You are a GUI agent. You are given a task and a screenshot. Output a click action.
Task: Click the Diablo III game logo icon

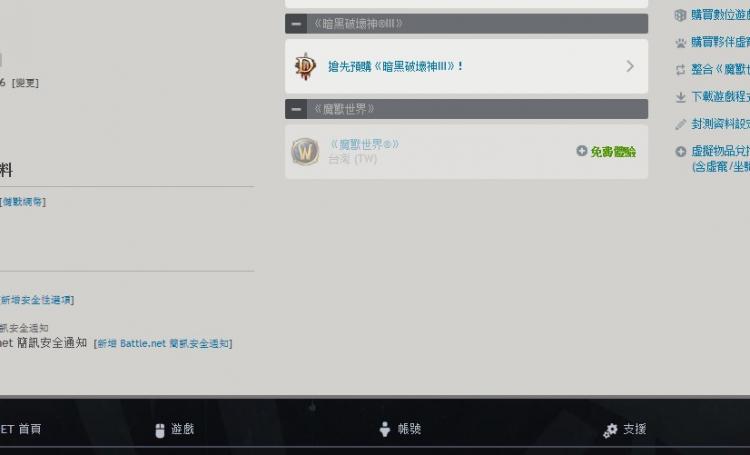pyautogui.click(x=305, y=67)
